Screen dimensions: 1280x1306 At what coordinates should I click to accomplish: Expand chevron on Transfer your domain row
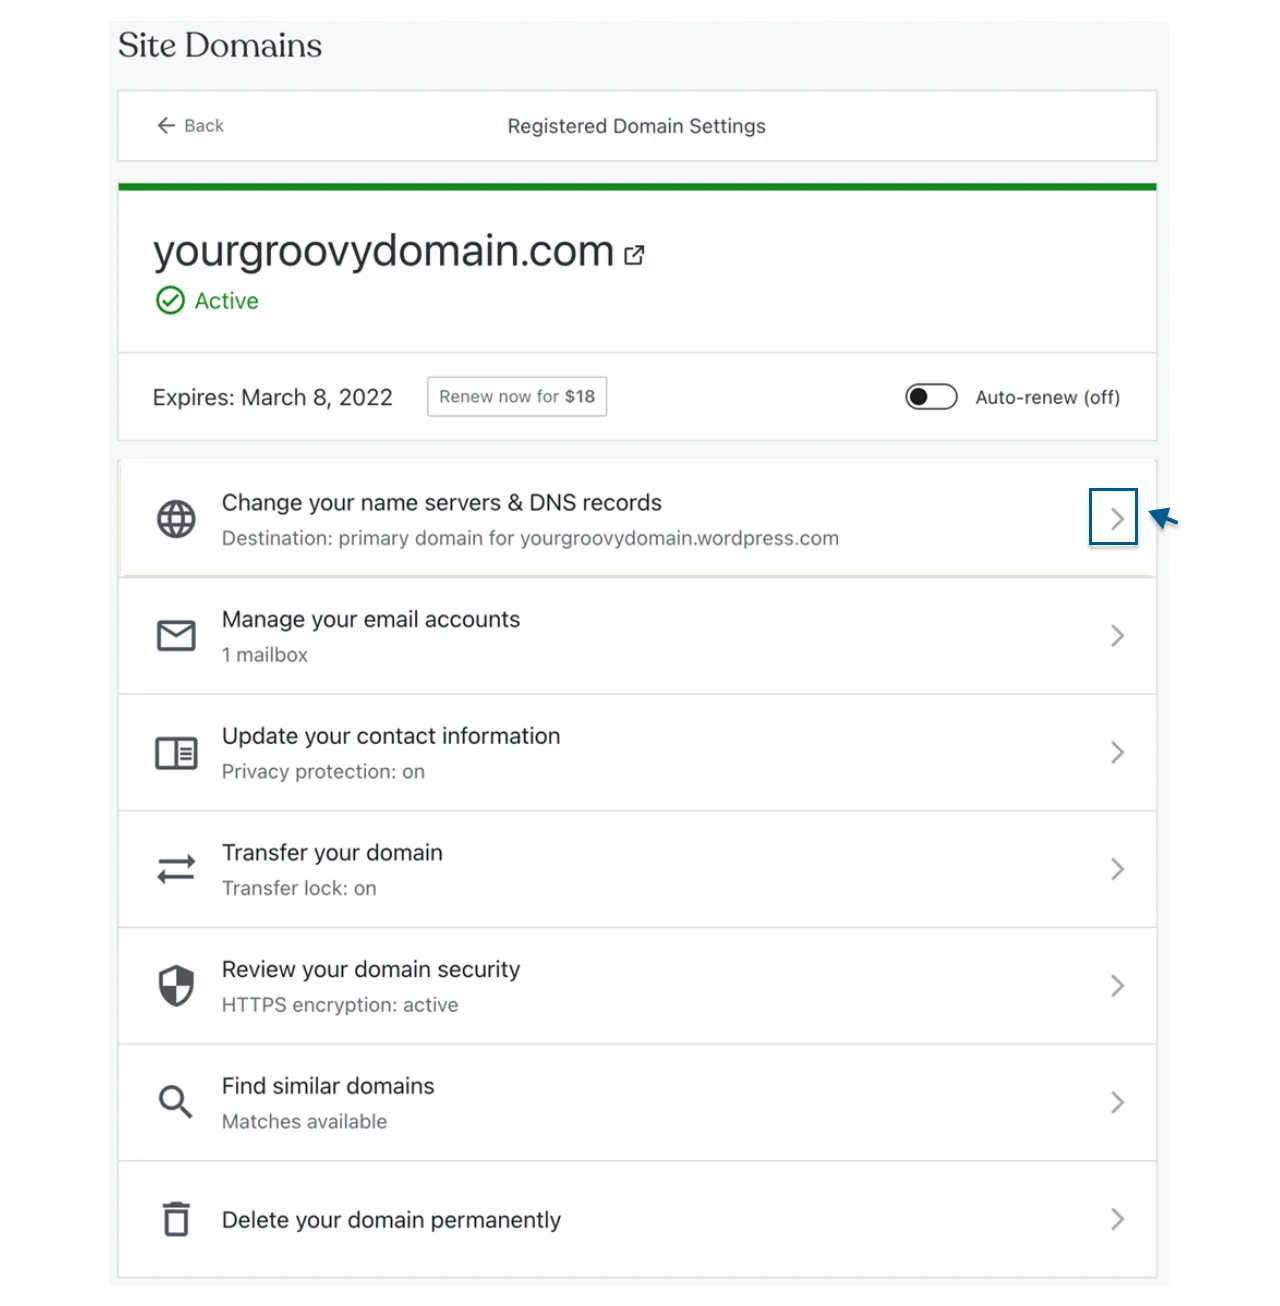click(1117, 869)
